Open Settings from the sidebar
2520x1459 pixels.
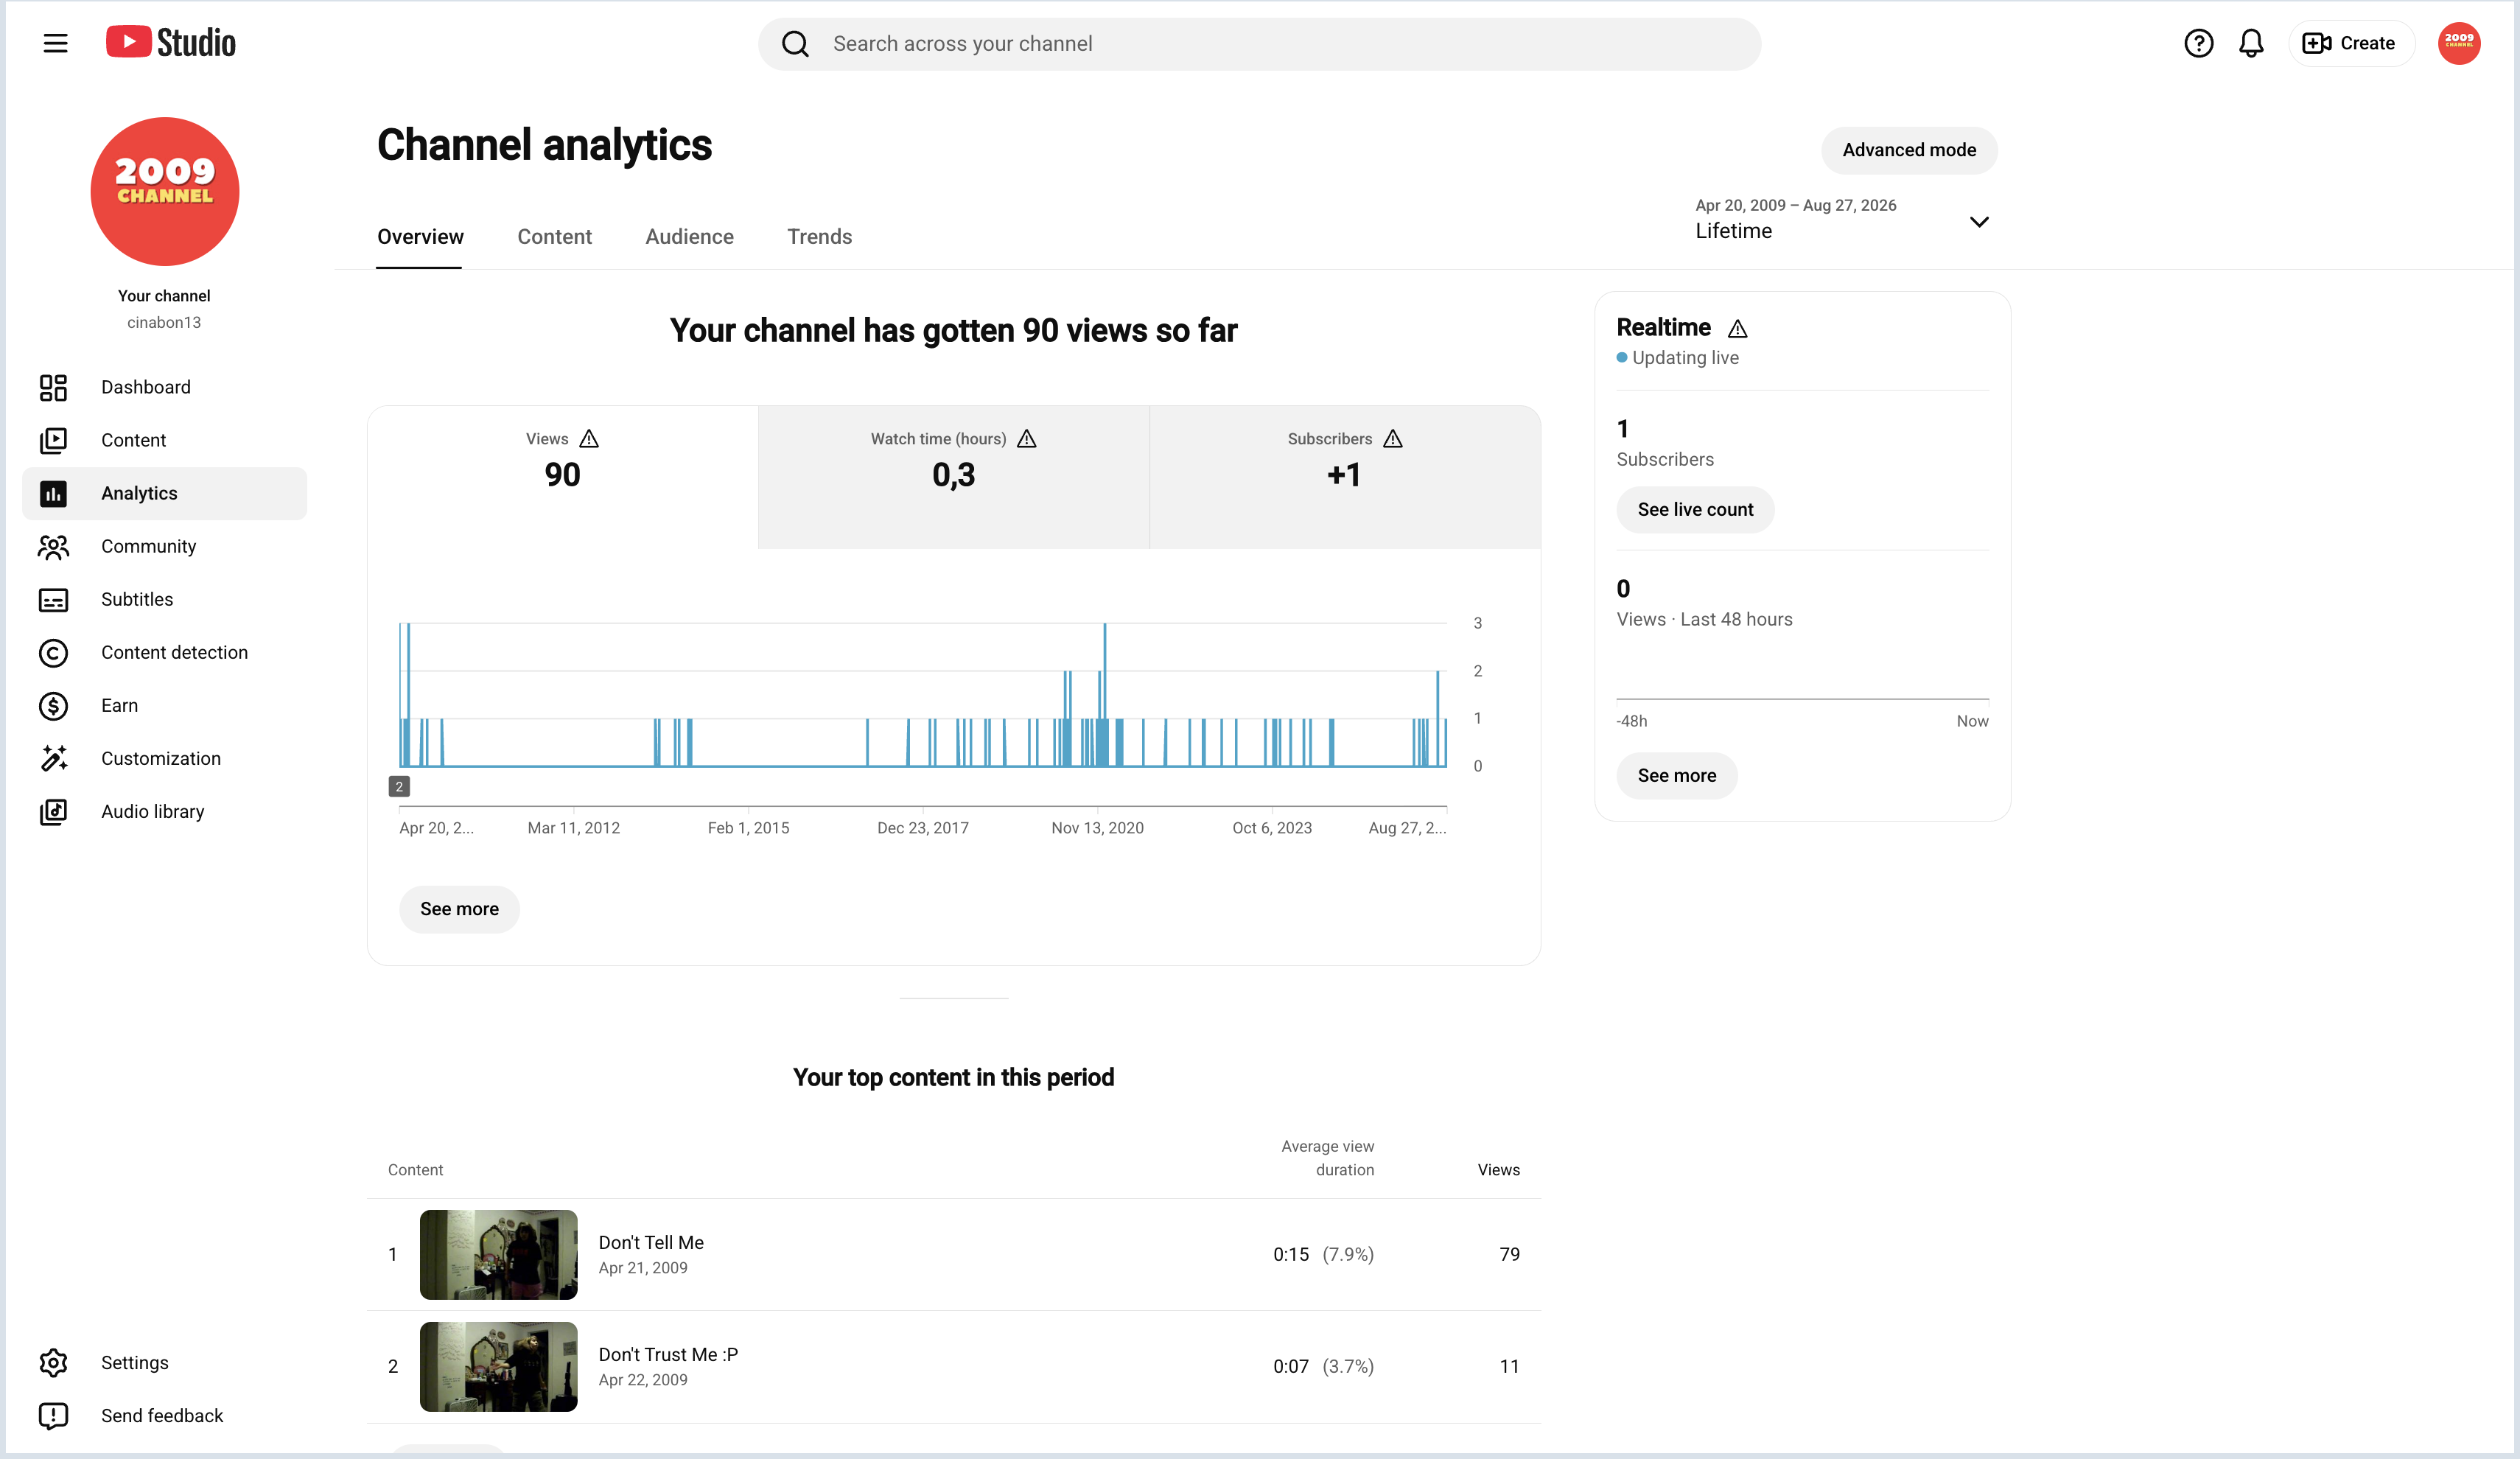point(164,1362)
